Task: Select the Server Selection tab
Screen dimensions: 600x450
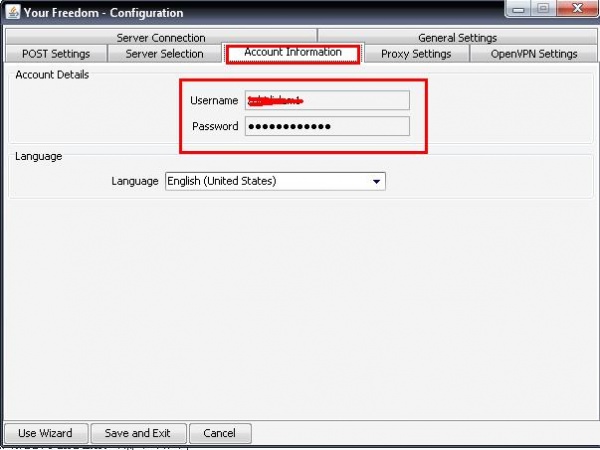Action: 165,54
